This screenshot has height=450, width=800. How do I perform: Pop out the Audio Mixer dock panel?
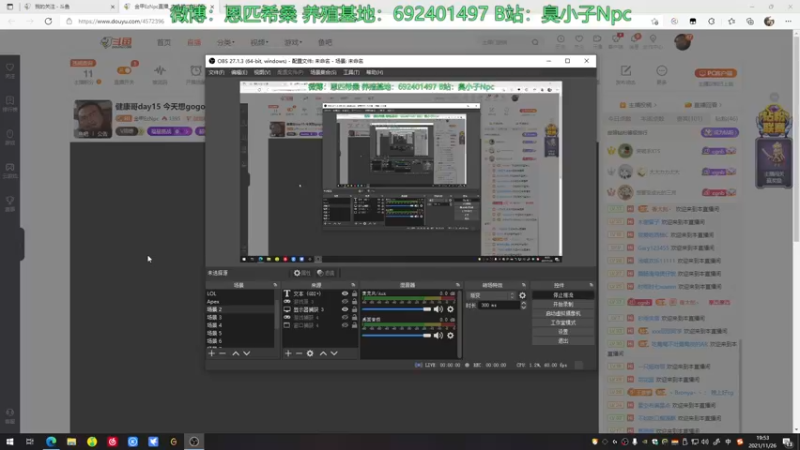(458, 285)
